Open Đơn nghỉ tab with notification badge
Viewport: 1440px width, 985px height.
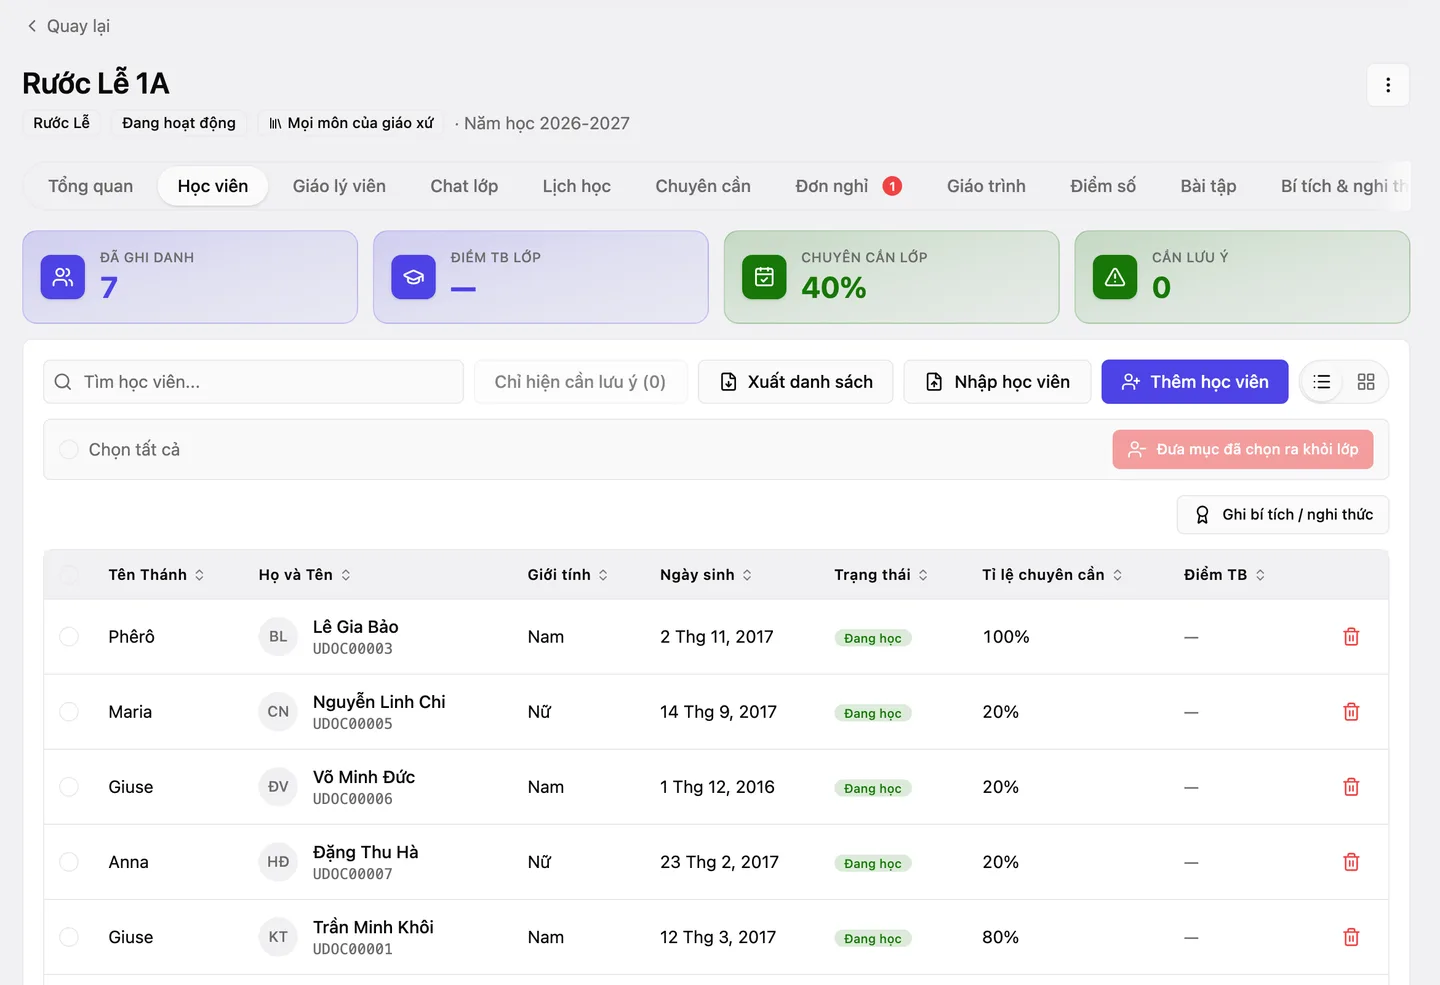click(849, 186)
